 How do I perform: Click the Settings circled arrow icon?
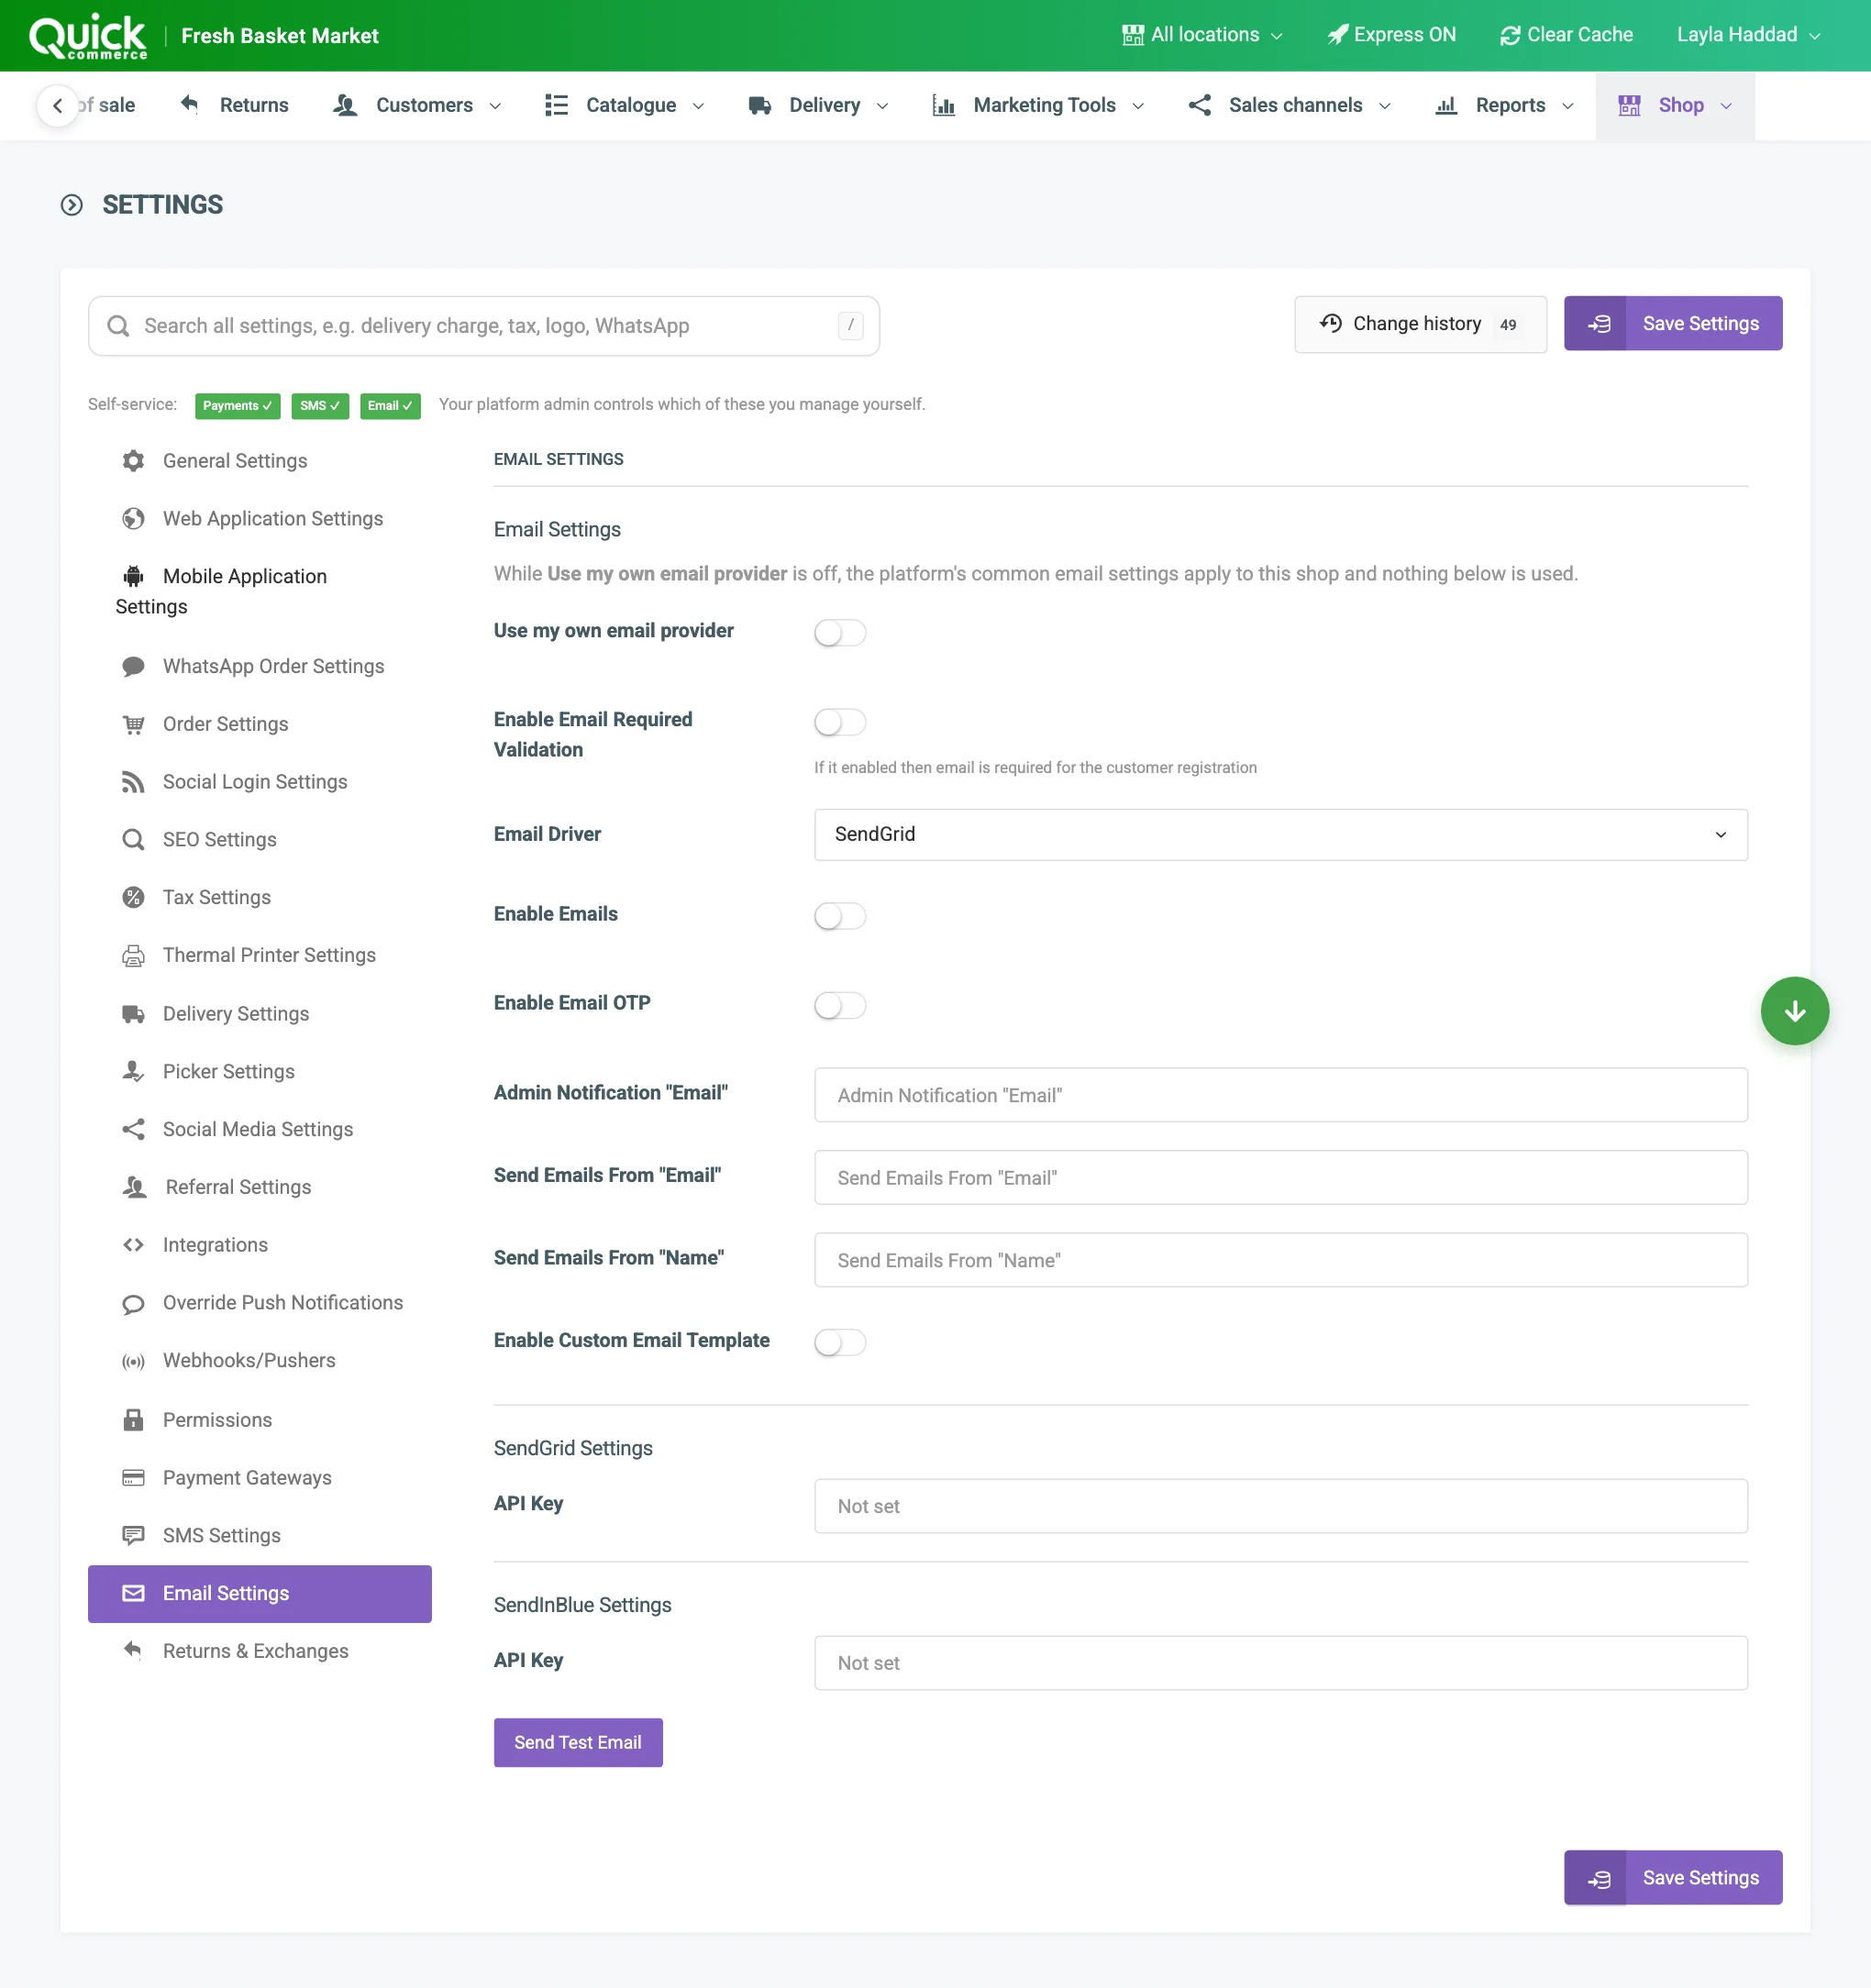pyautogui.click(x=72, y=205)
